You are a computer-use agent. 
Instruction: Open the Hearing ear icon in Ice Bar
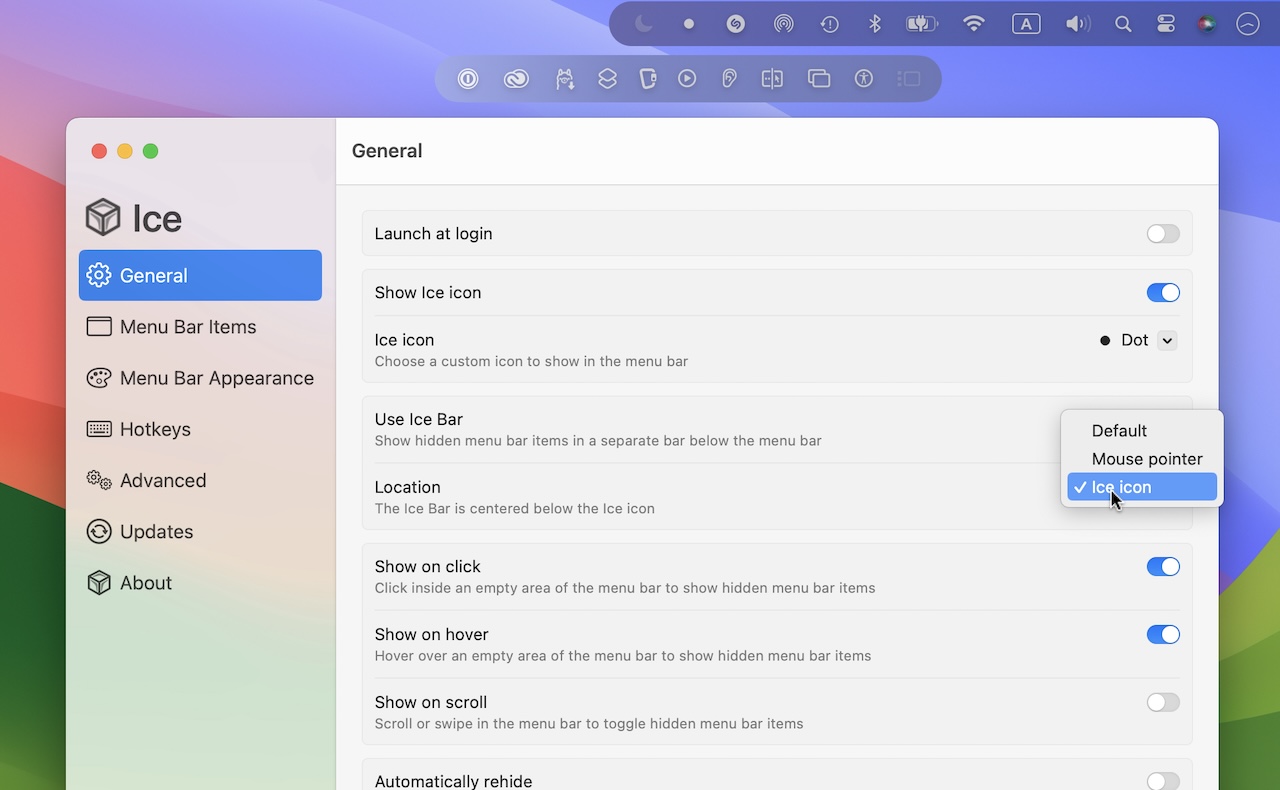[729, 78]
